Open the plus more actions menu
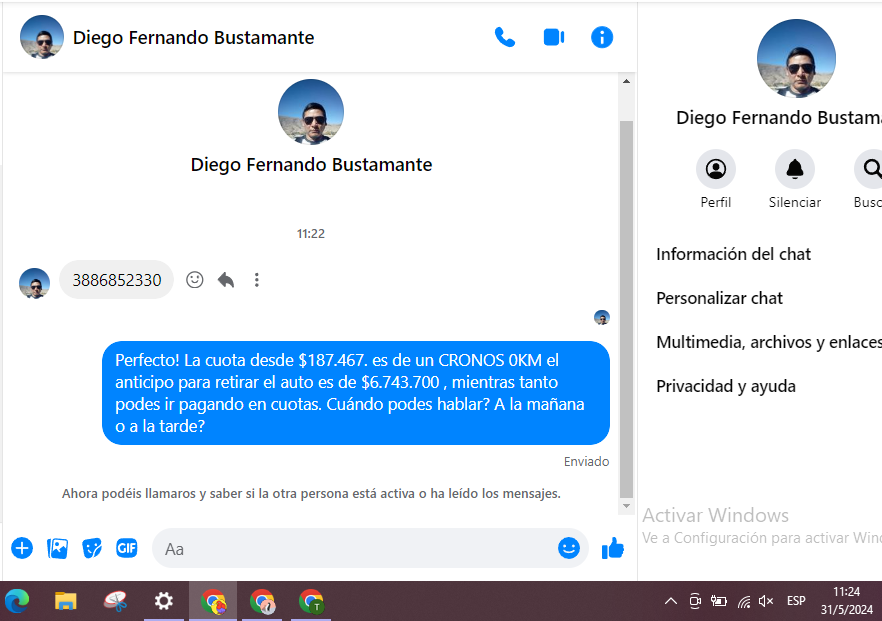Image resolution: width=882 pixels, height=621 pixels. coord(22,548)
